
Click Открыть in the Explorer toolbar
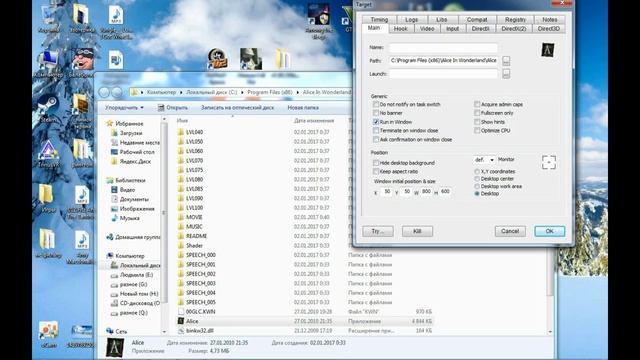click(173, 108)
